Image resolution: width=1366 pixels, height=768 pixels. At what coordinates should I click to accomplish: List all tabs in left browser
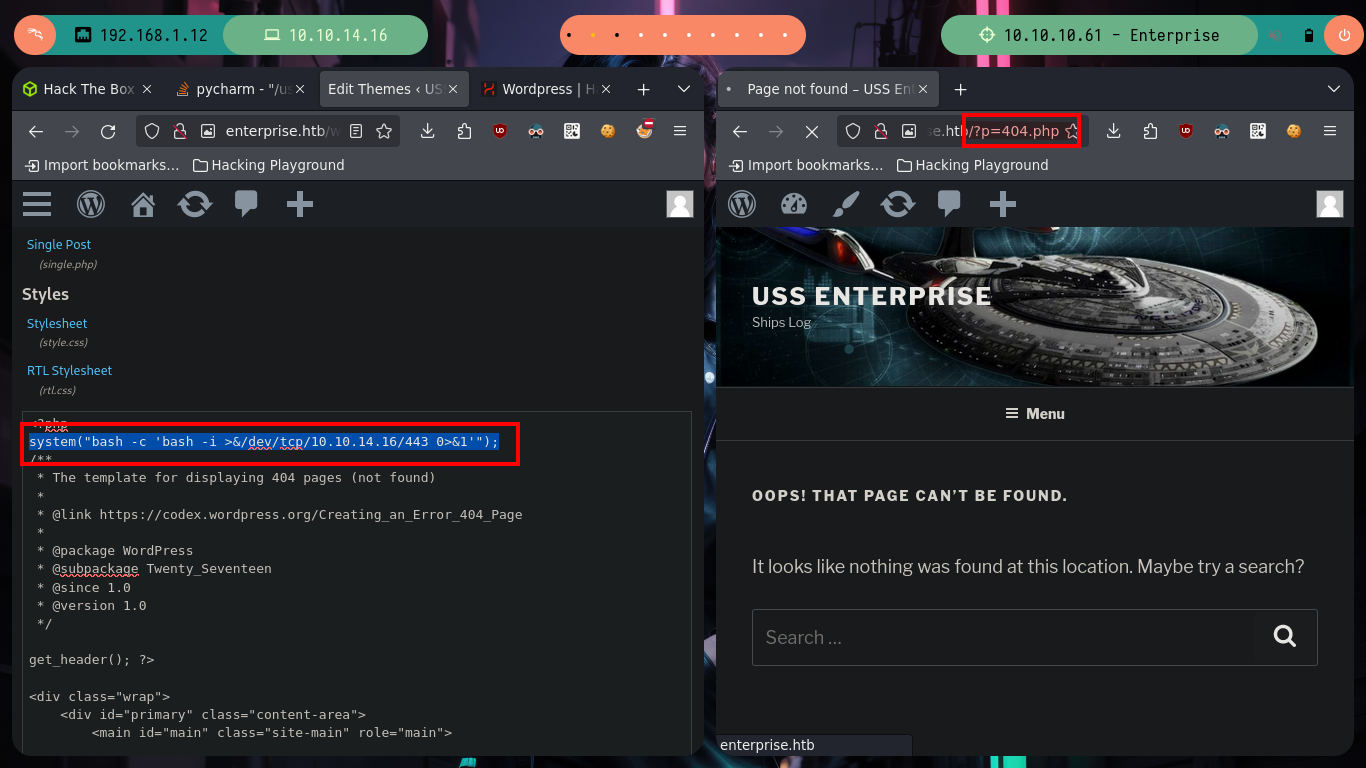click(684, 89)
